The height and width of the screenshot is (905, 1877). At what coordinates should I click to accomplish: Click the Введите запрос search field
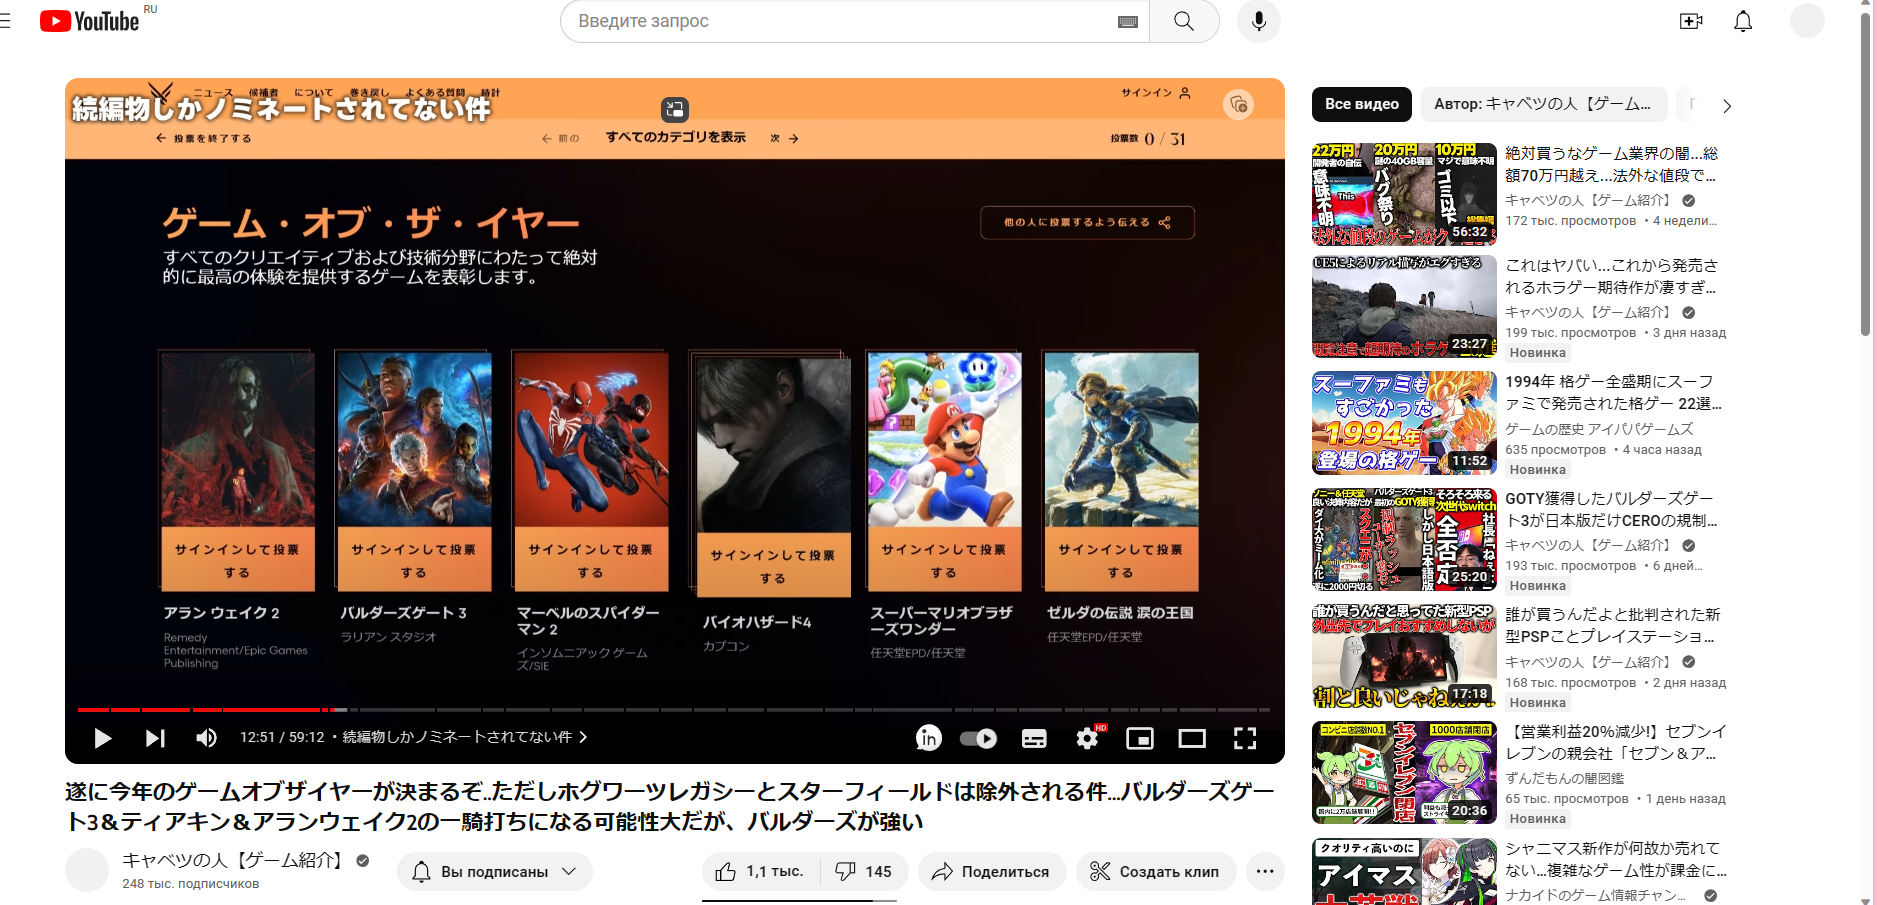[x=840, y=21]
